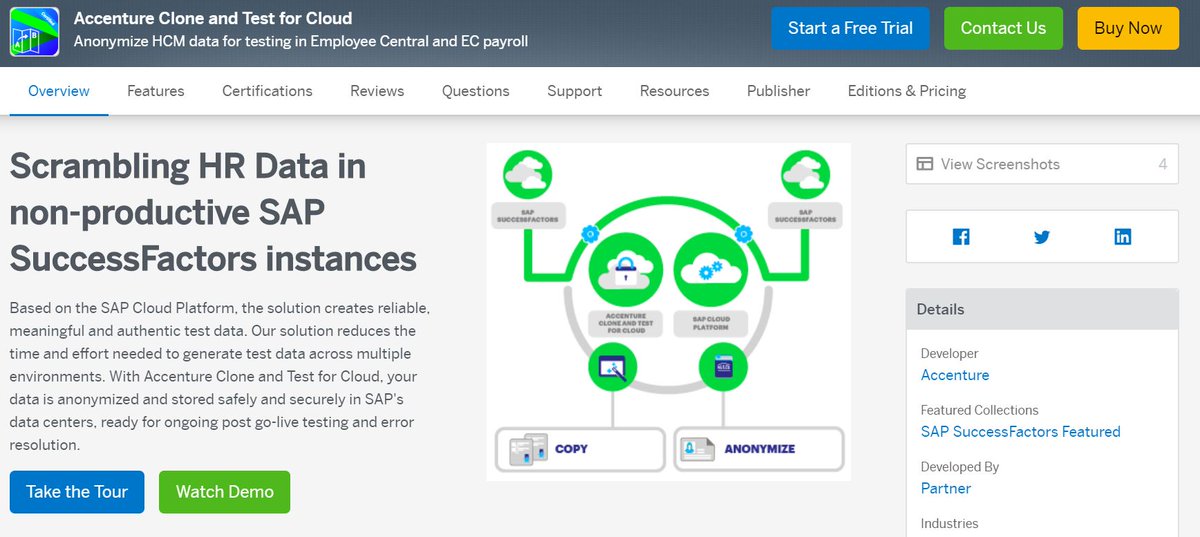Open the Certifications tab
The width and height of the screenshot is (1200, 537).
267,91
